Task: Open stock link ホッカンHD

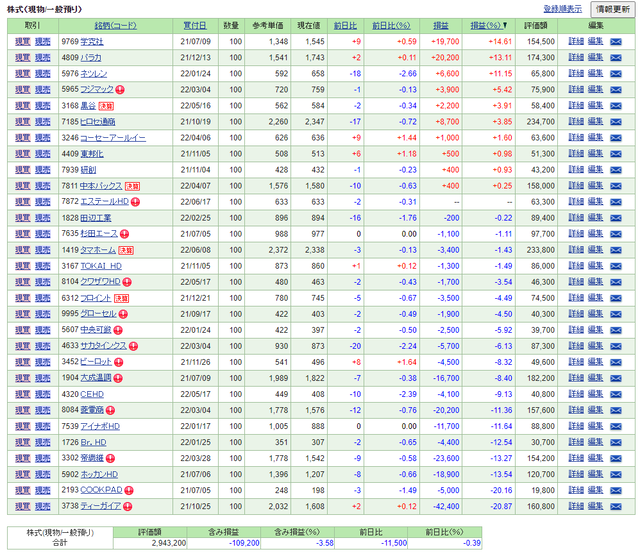Action: tap(99, 474)
